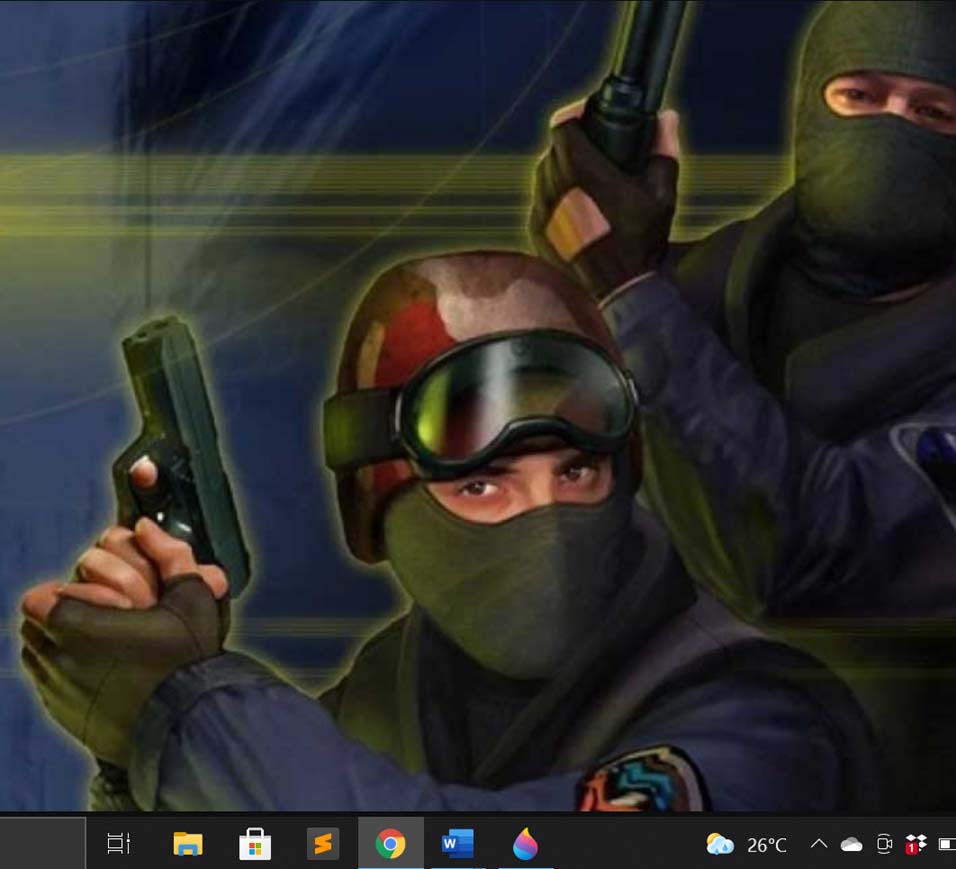Open Dropbox tray icon with notification badge
The height and width of the screenshot is (869, 956).
click(916, 845)
